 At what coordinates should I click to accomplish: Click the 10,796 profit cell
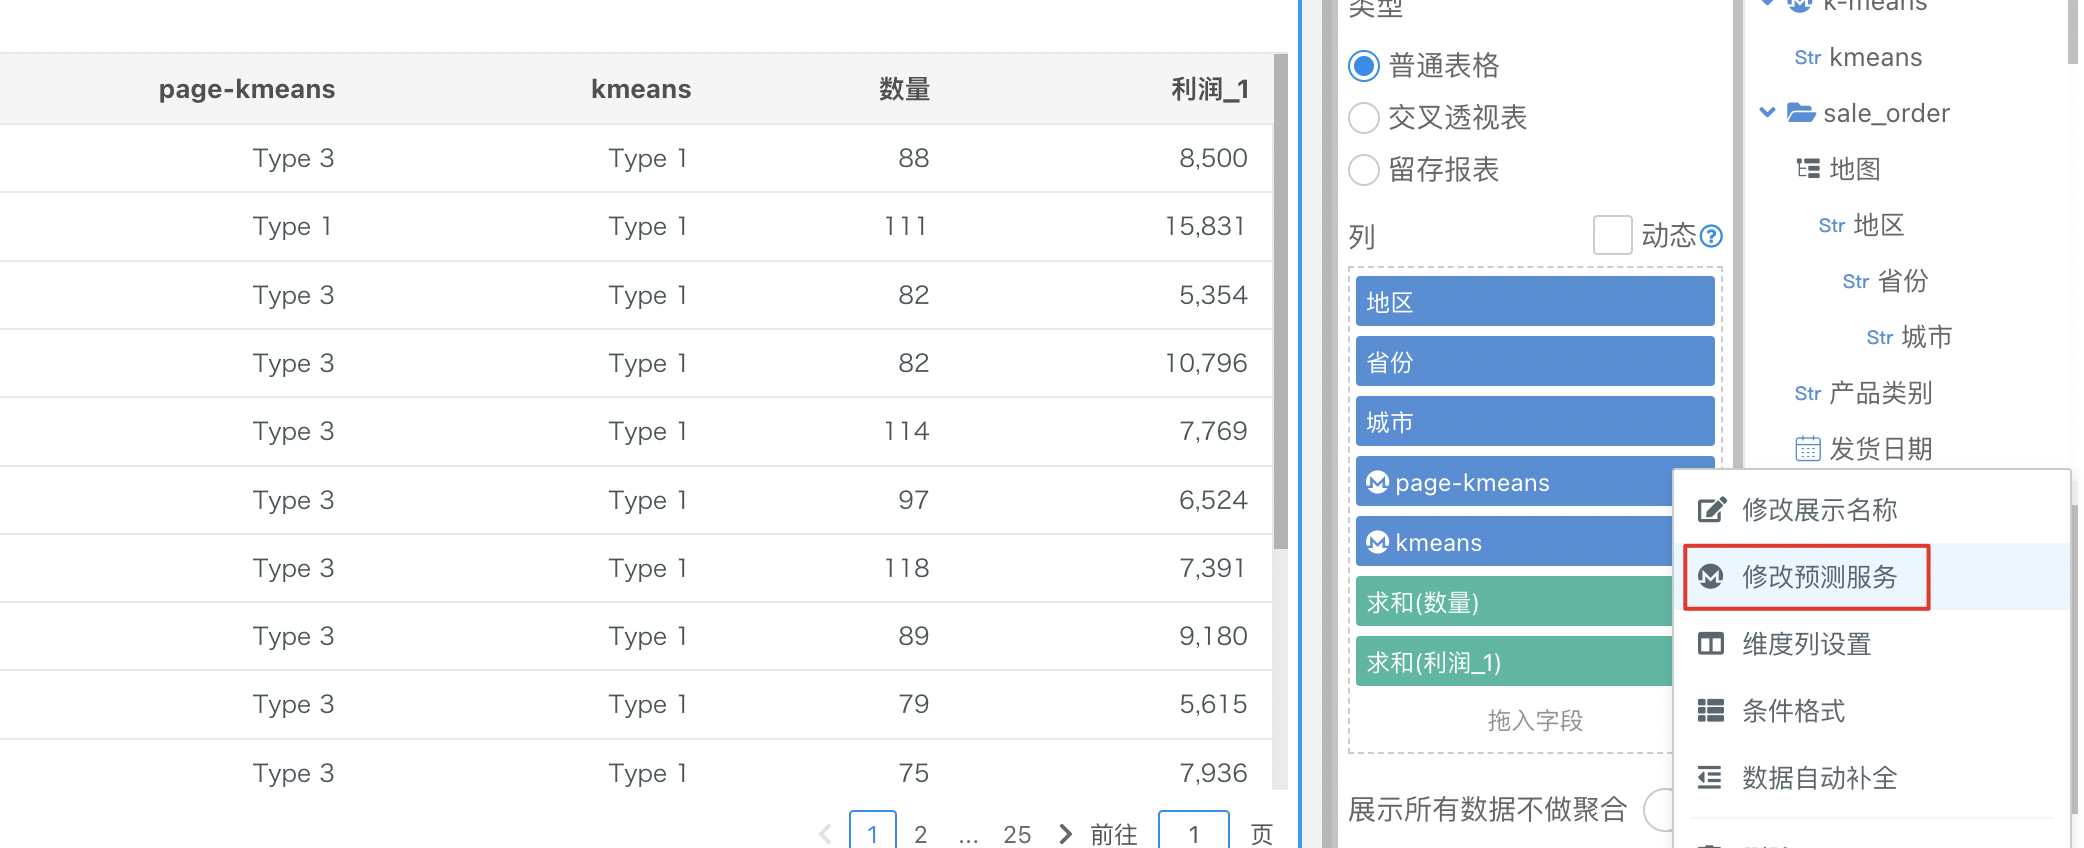1205,363
